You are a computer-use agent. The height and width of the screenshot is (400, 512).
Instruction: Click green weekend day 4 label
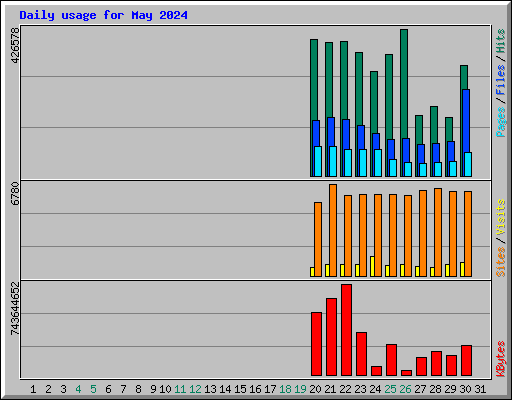(78, 389)
